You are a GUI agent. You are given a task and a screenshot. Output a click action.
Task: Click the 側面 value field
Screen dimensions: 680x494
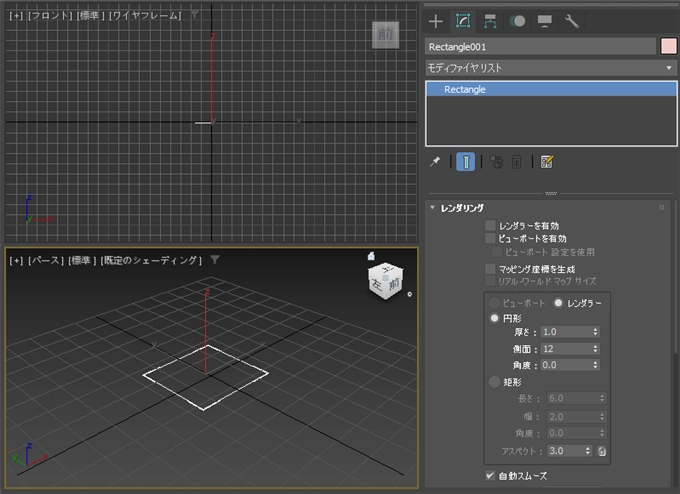(x=566, y=349)
